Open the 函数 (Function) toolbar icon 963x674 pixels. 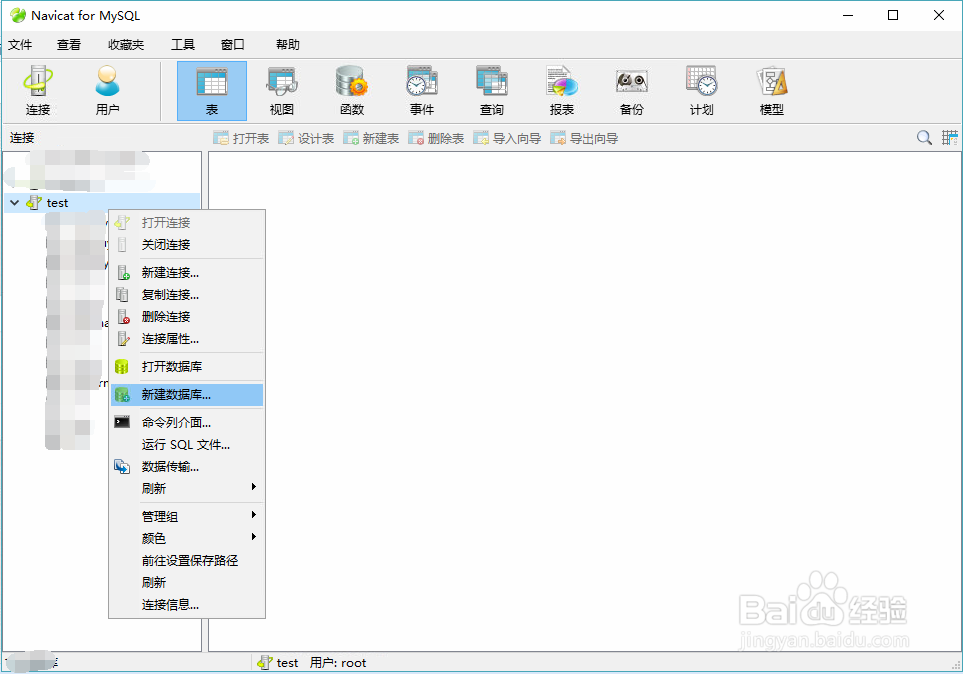352,91
